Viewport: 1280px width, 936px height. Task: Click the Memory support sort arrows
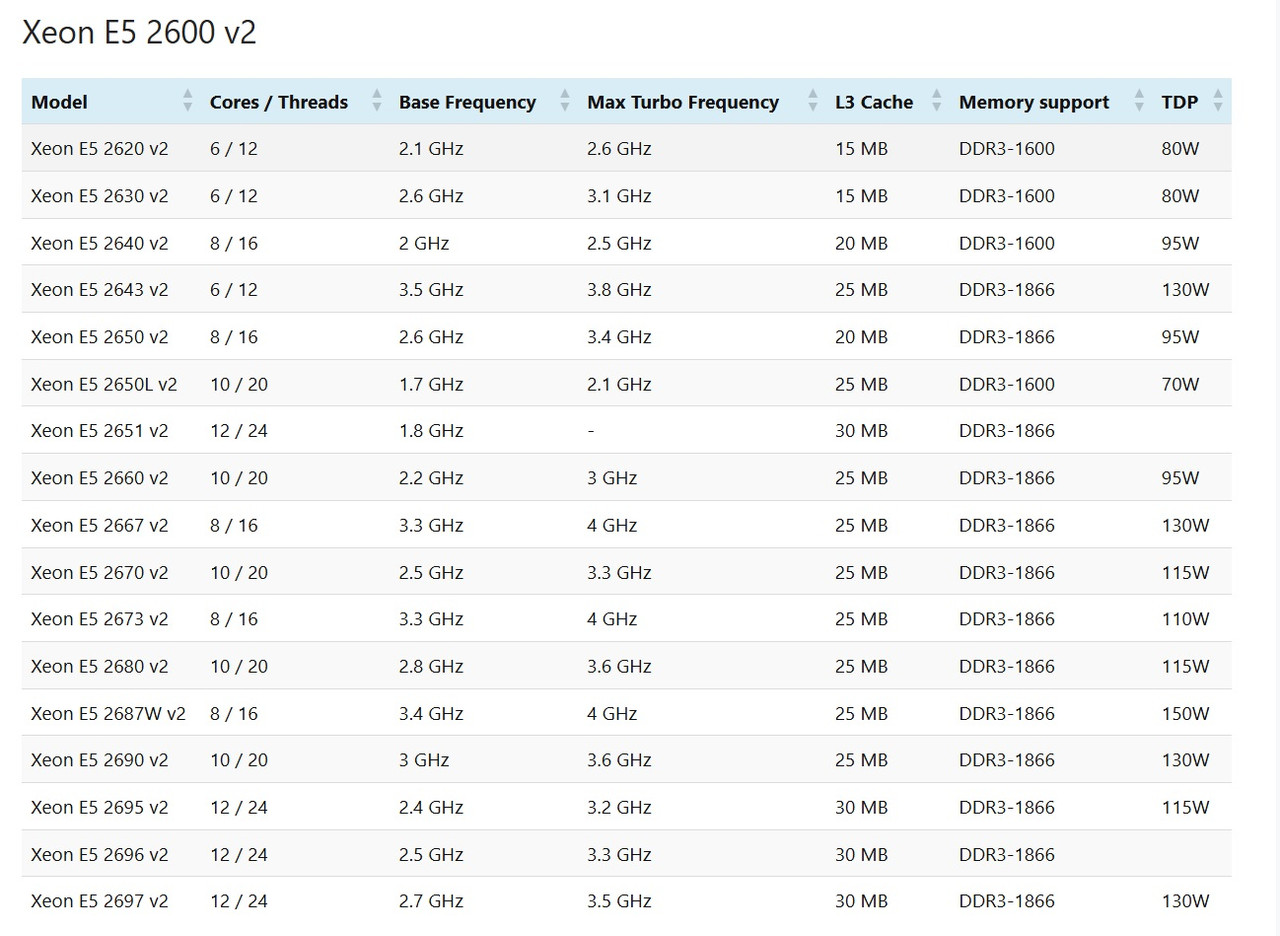[1139, 101]
